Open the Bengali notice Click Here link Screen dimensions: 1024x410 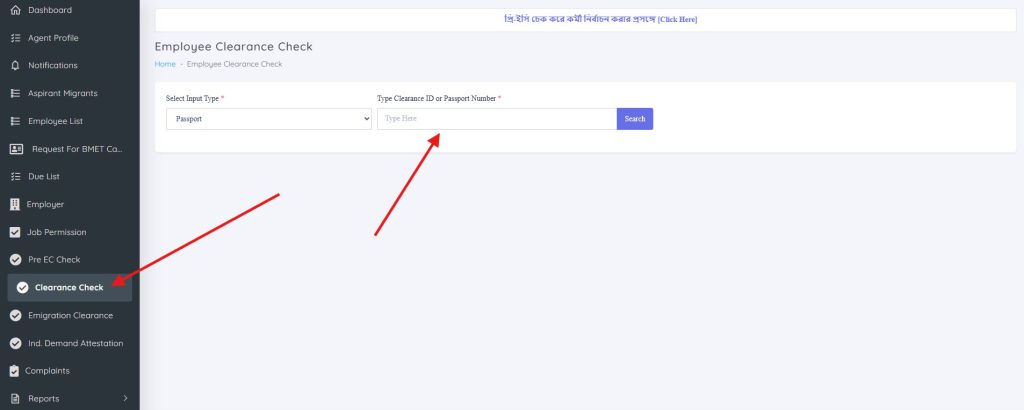point(677,20)
